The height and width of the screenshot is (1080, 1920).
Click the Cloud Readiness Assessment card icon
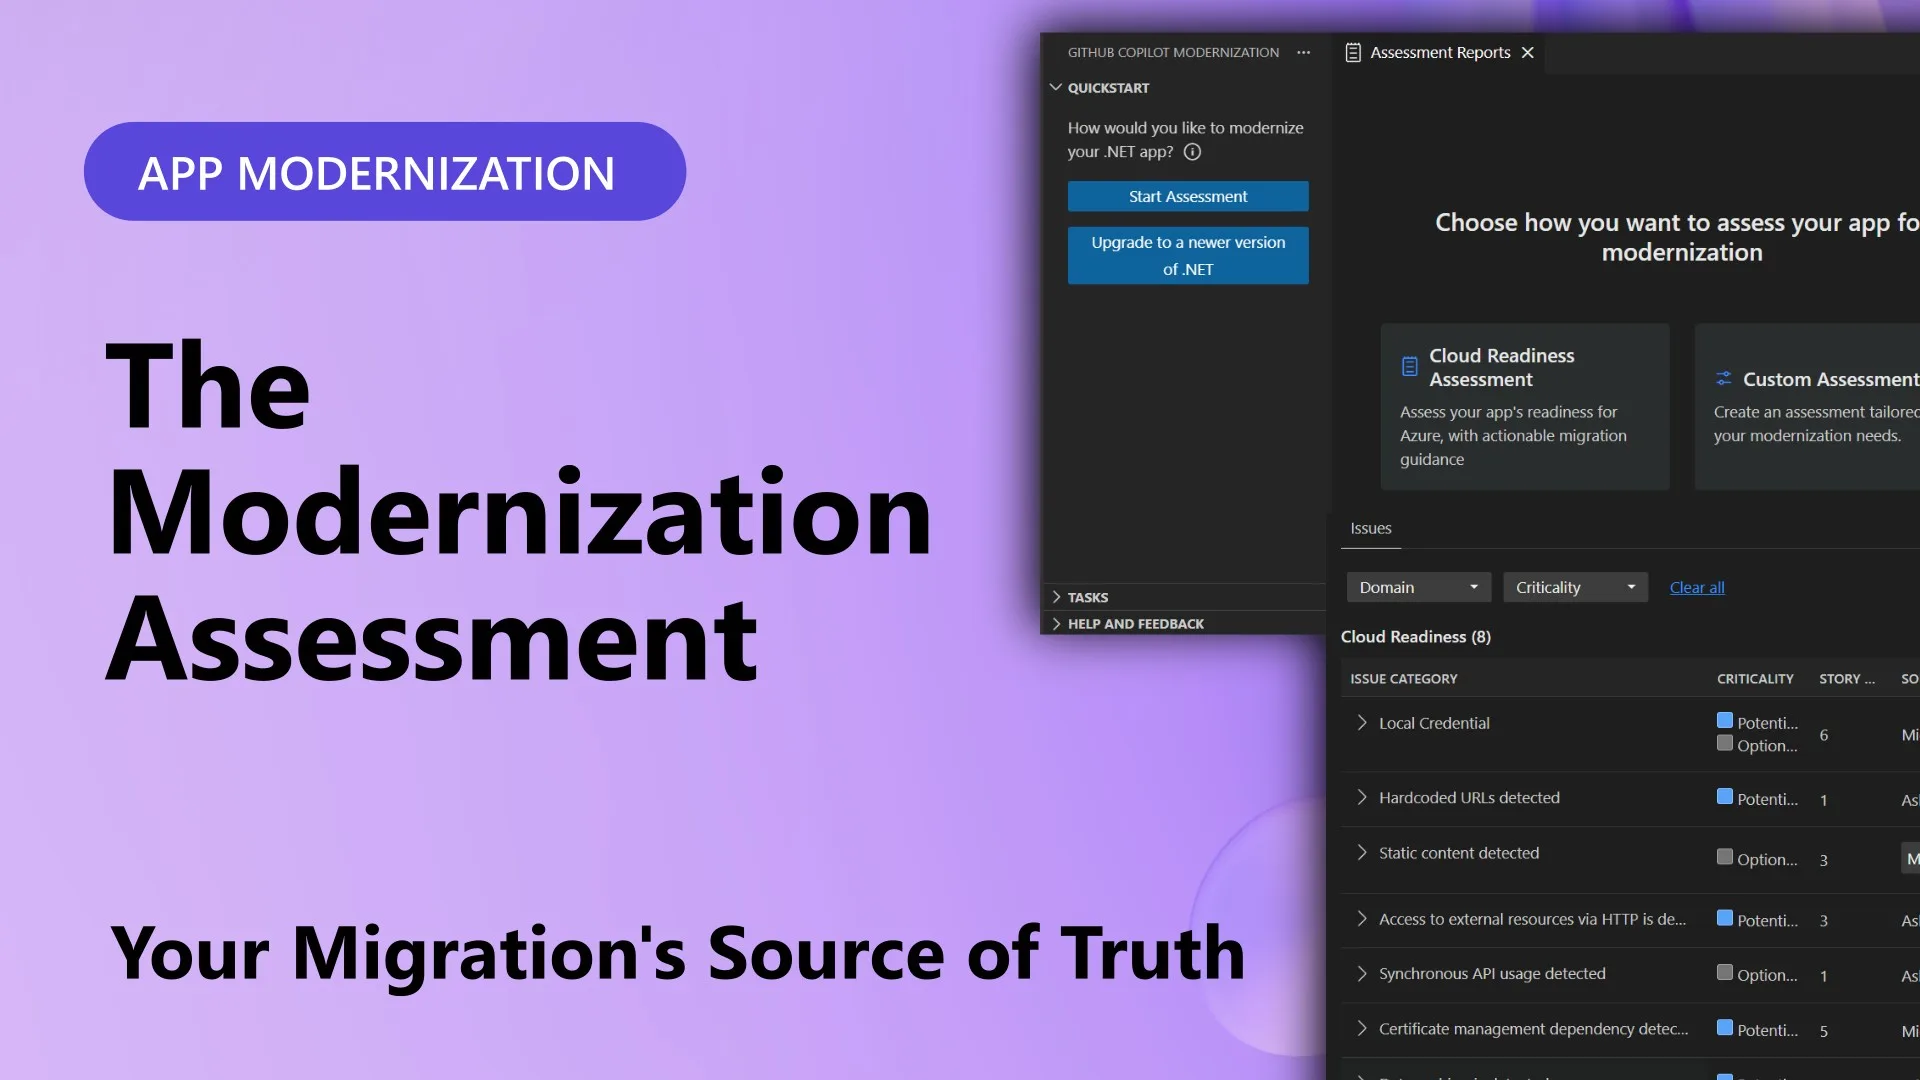pyautogui.click(x=1408, y=365)
